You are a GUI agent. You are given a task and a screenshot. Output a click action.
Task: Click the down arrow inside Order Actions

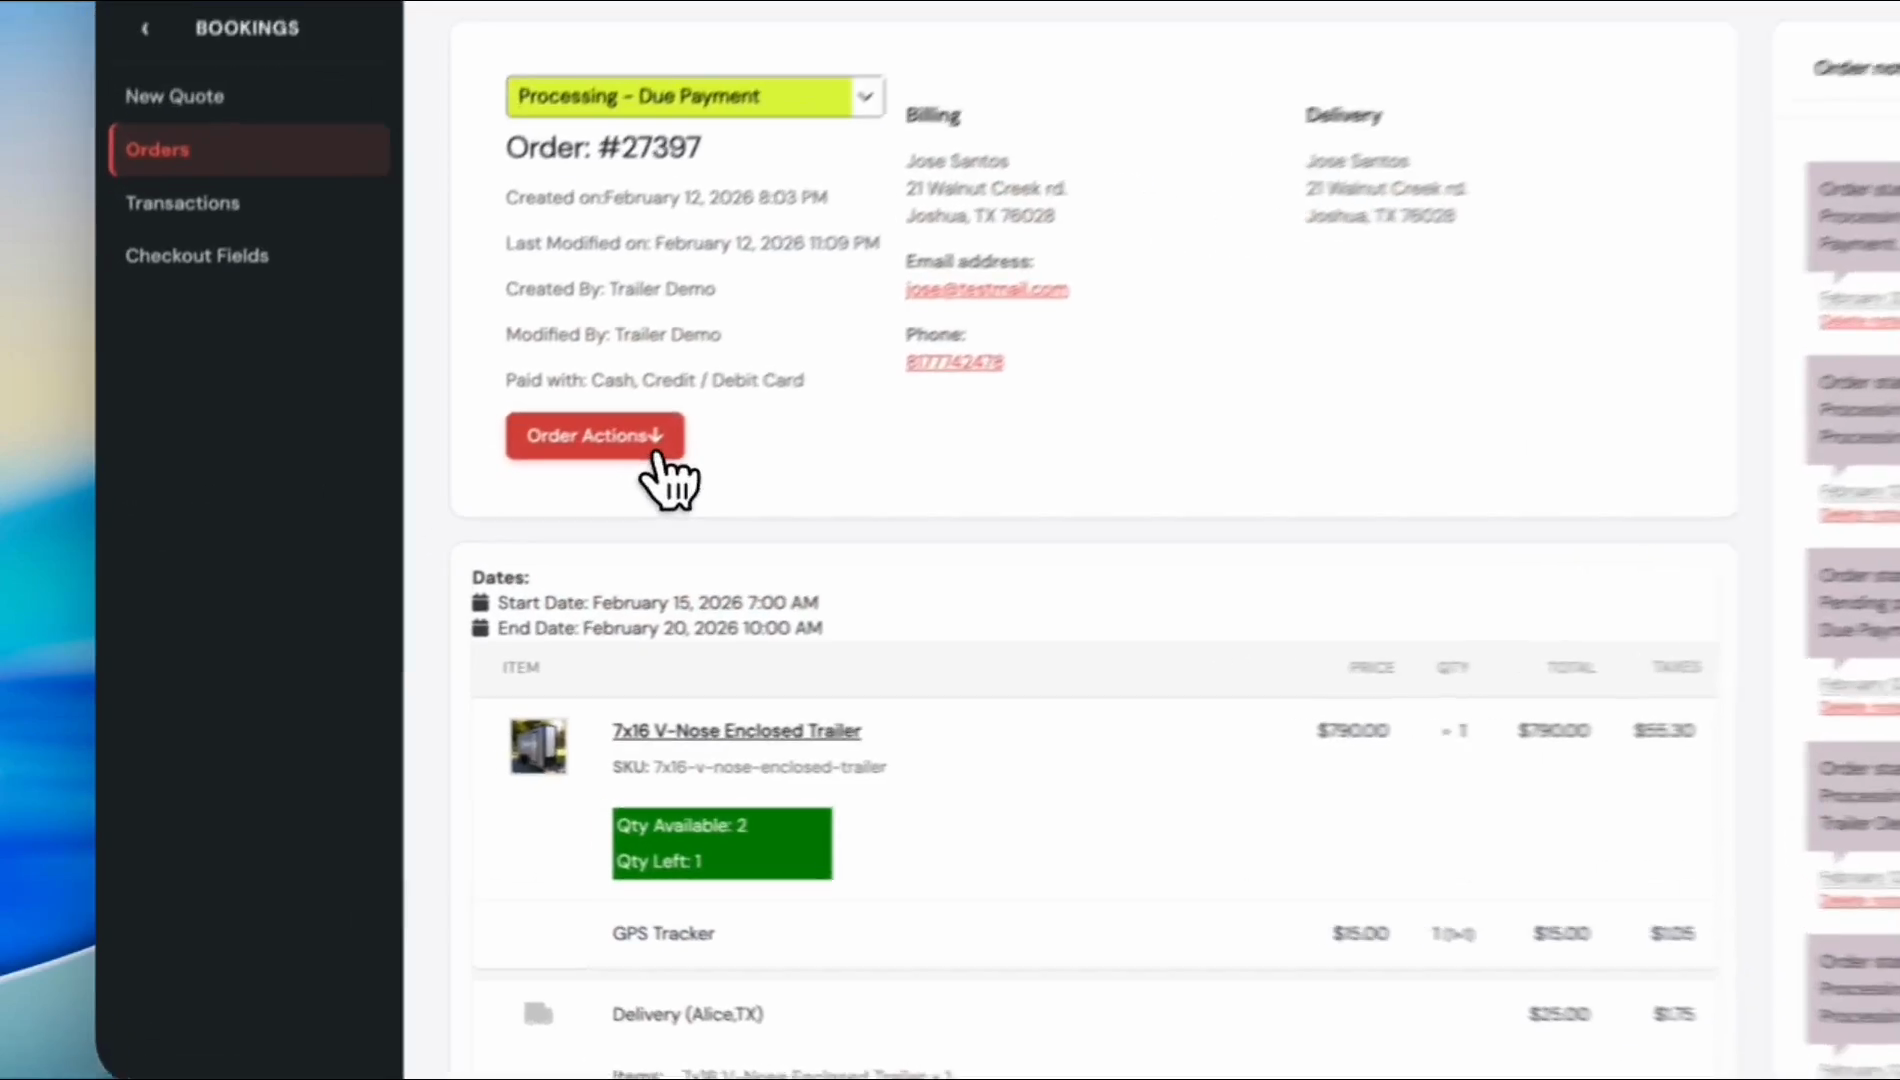click(656, 436)
